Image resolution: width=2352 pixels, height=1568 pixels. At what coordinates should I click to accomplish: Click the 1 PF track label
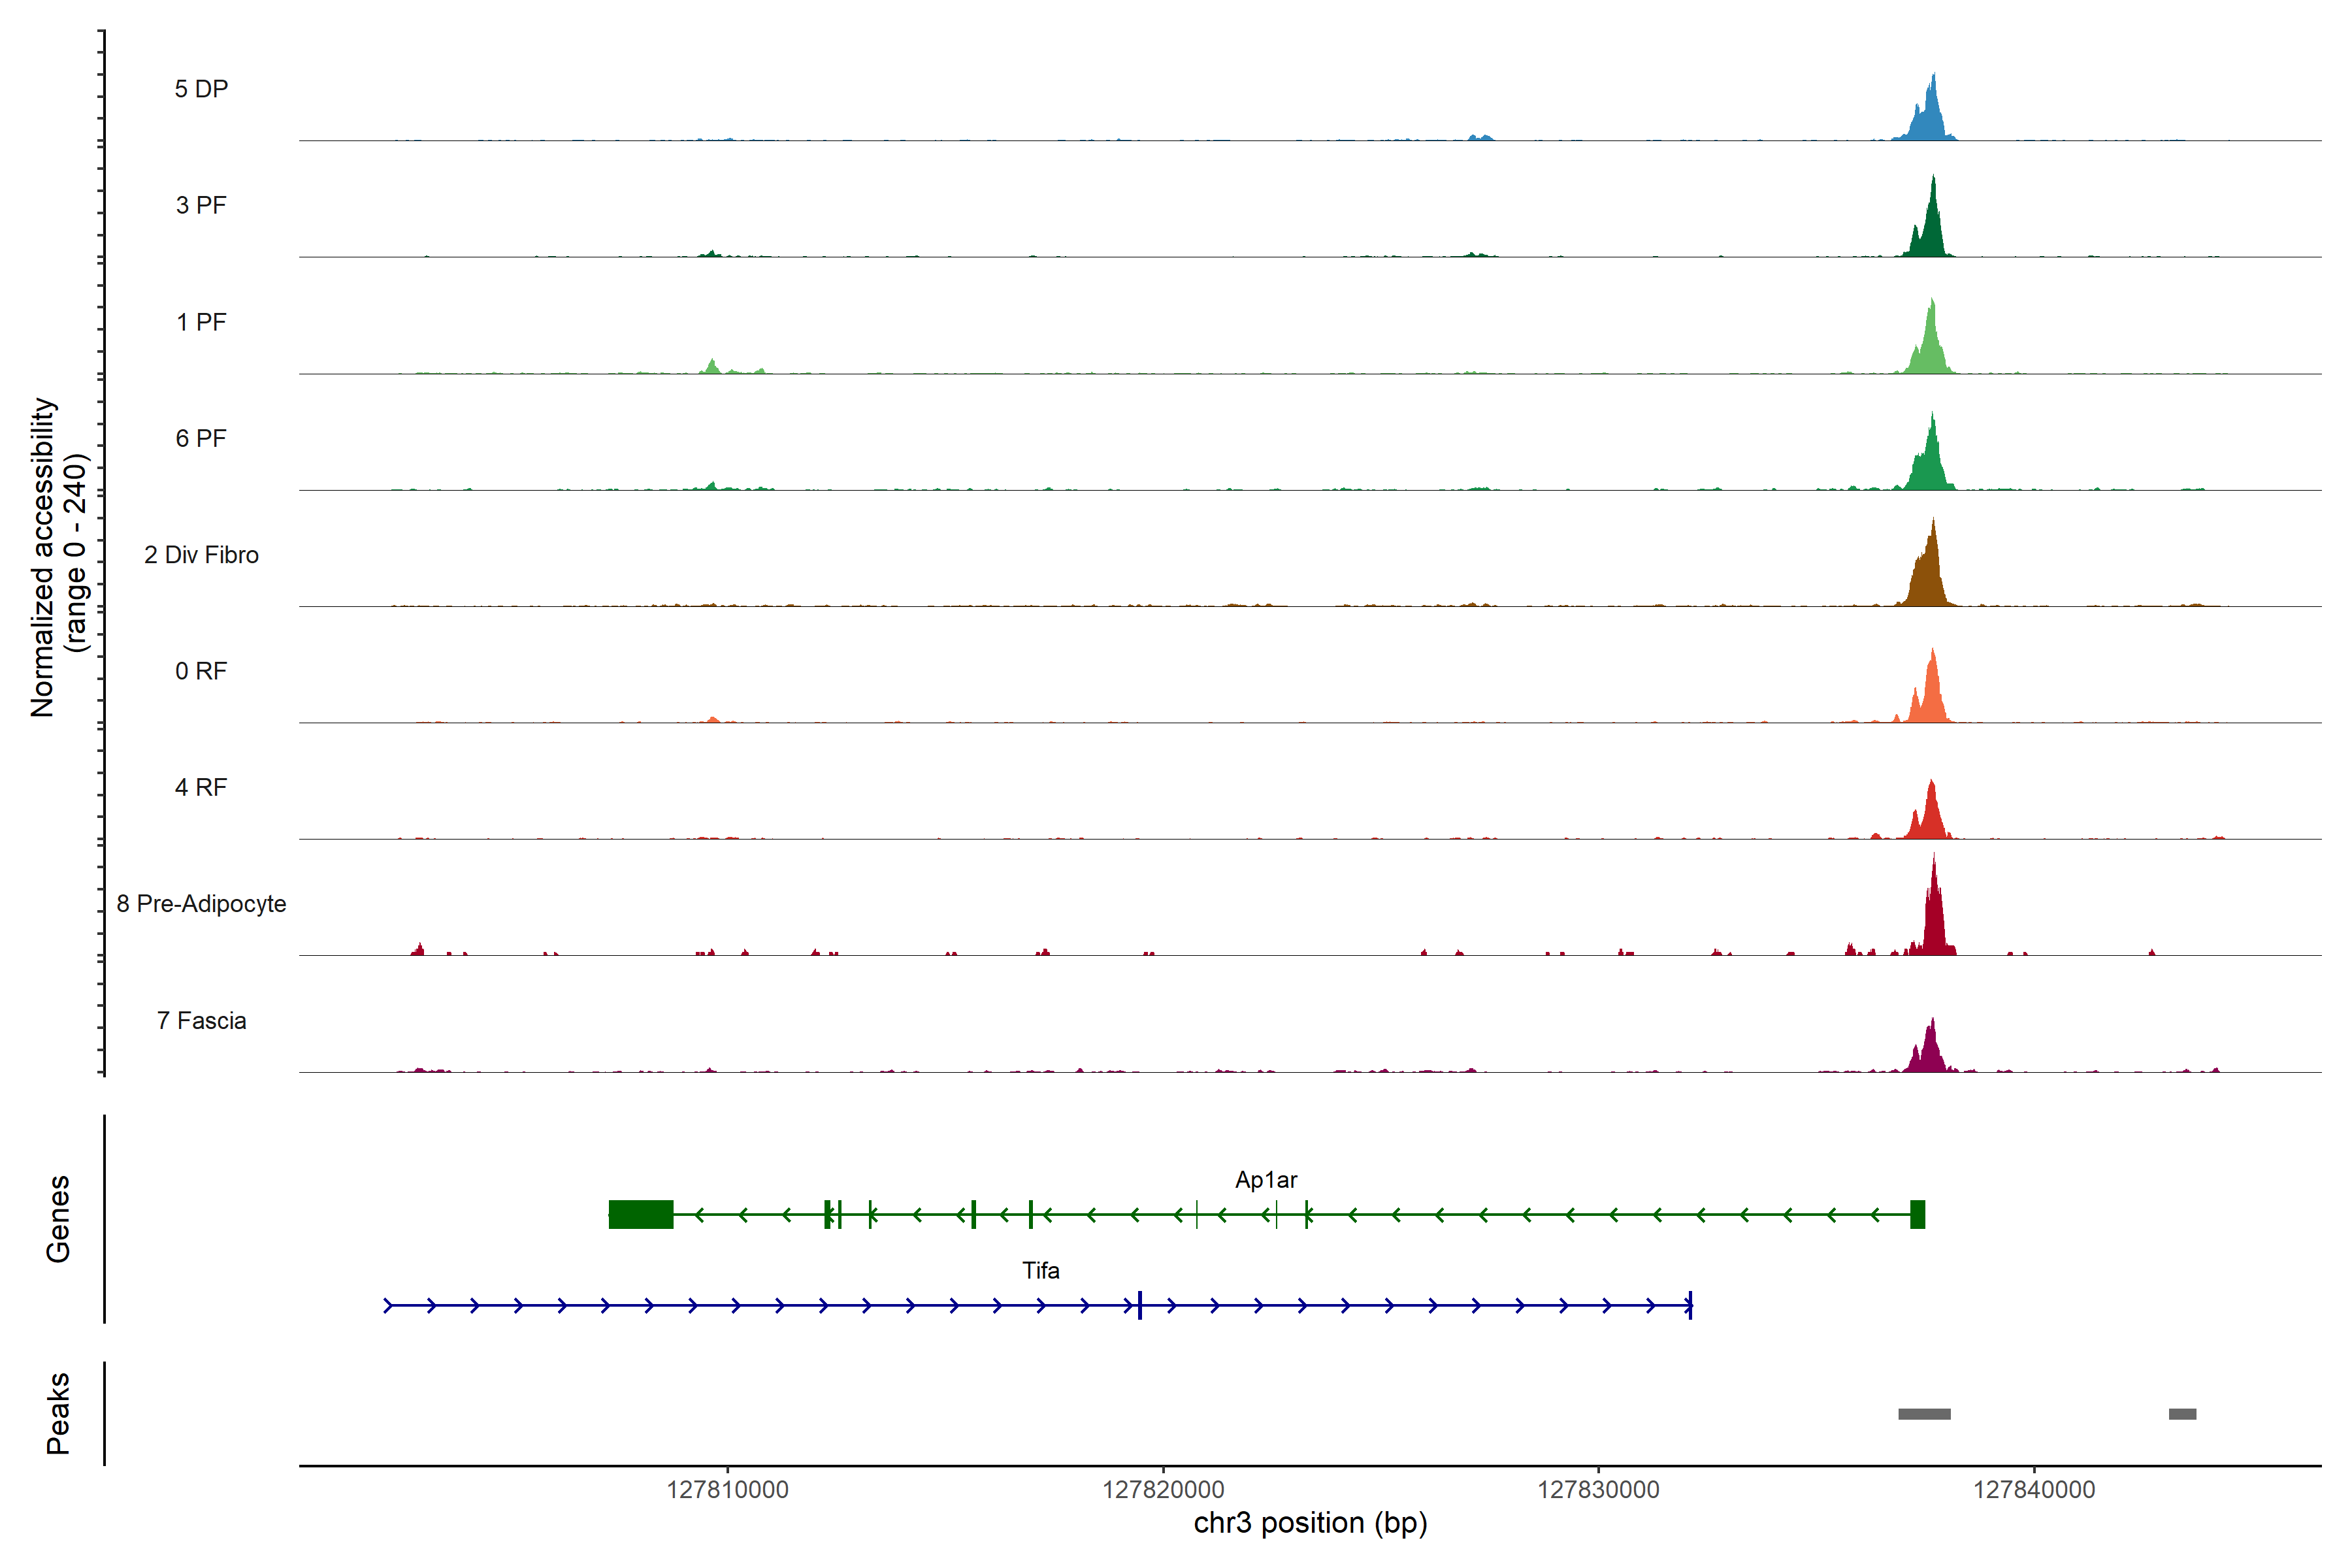click(201, 322)
